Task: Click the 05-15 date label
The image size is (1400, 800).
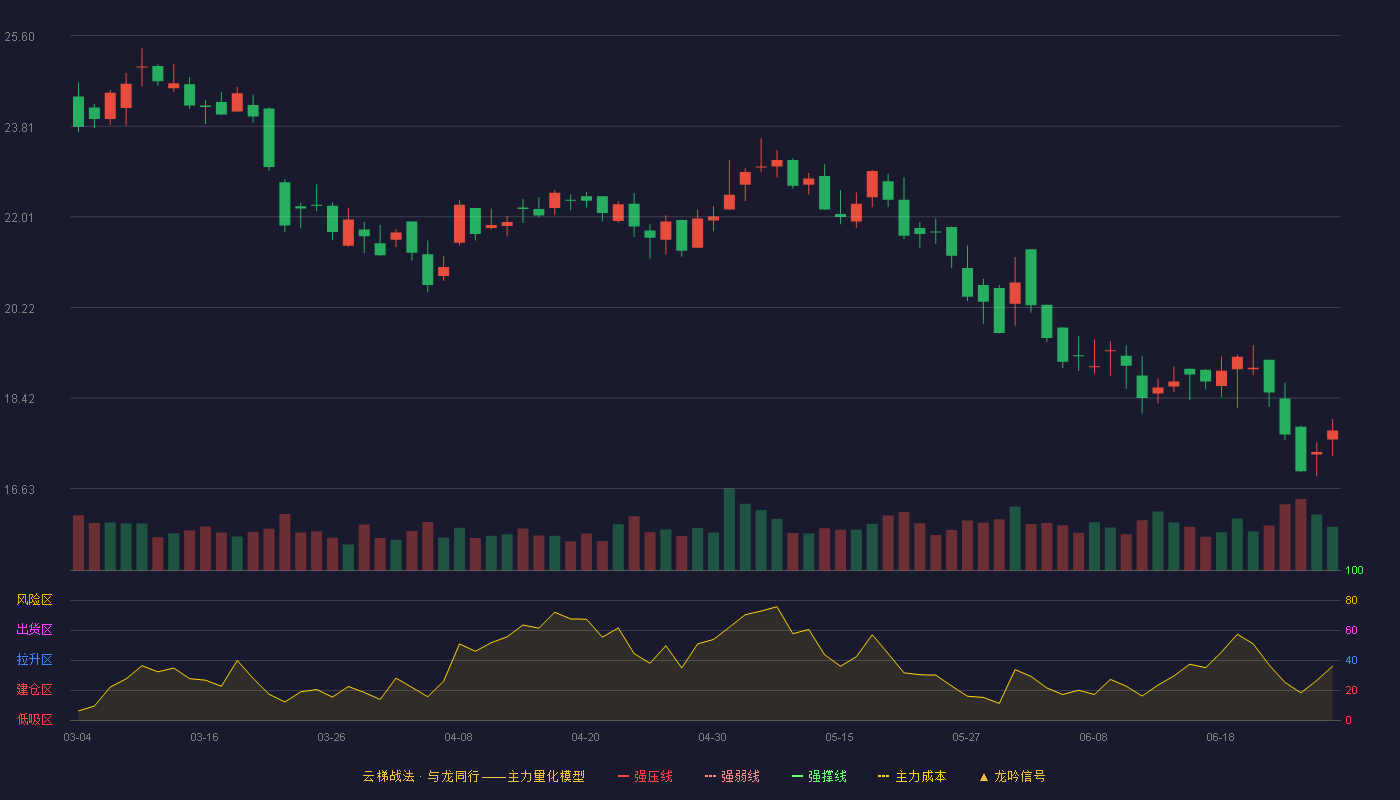Action: tap(839, 737)
